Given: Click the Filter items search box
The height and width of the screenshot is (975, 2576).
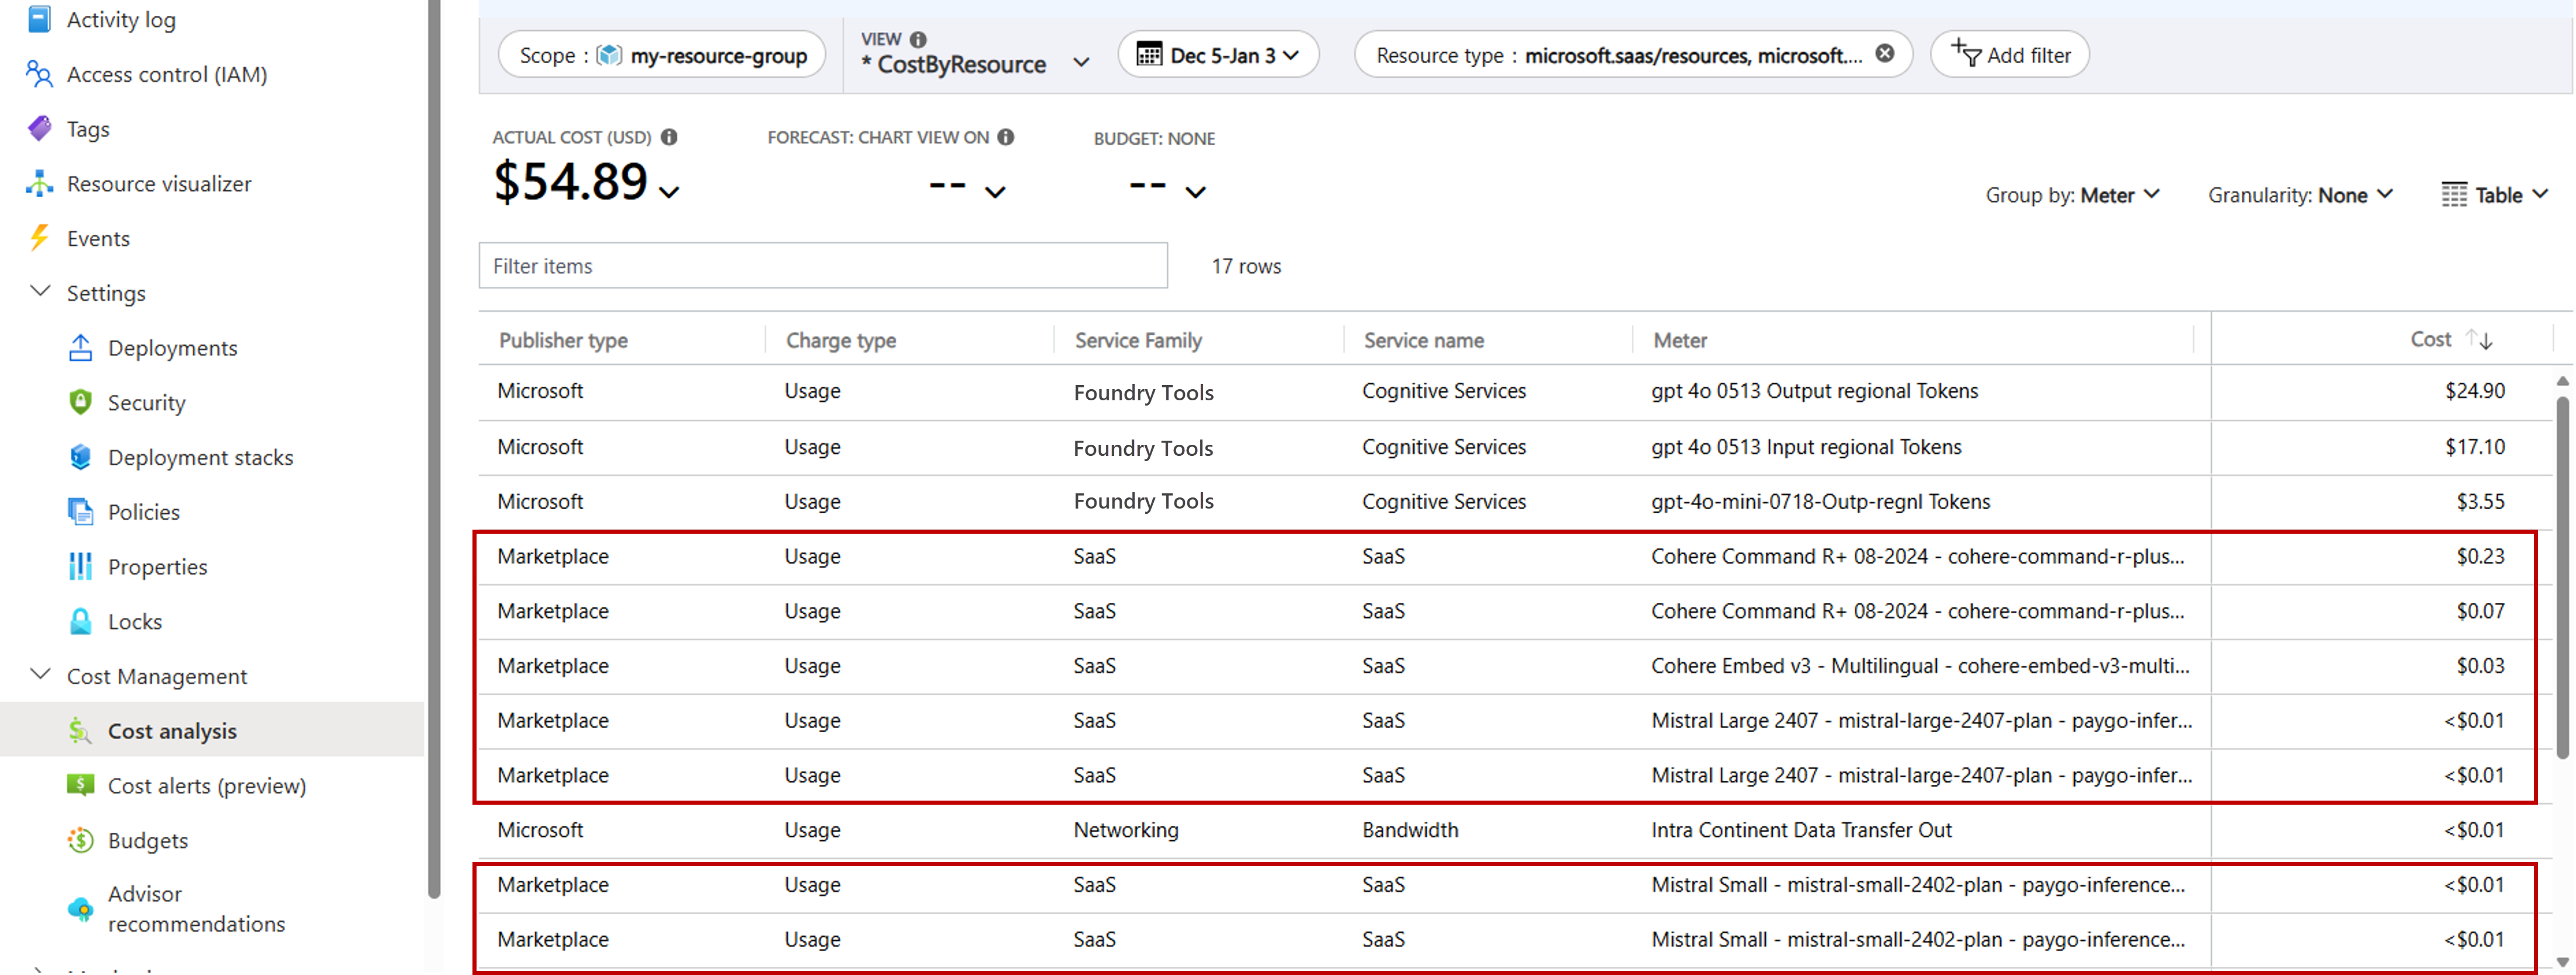Looking at the screenshot, I should click(x=823, y=266).
